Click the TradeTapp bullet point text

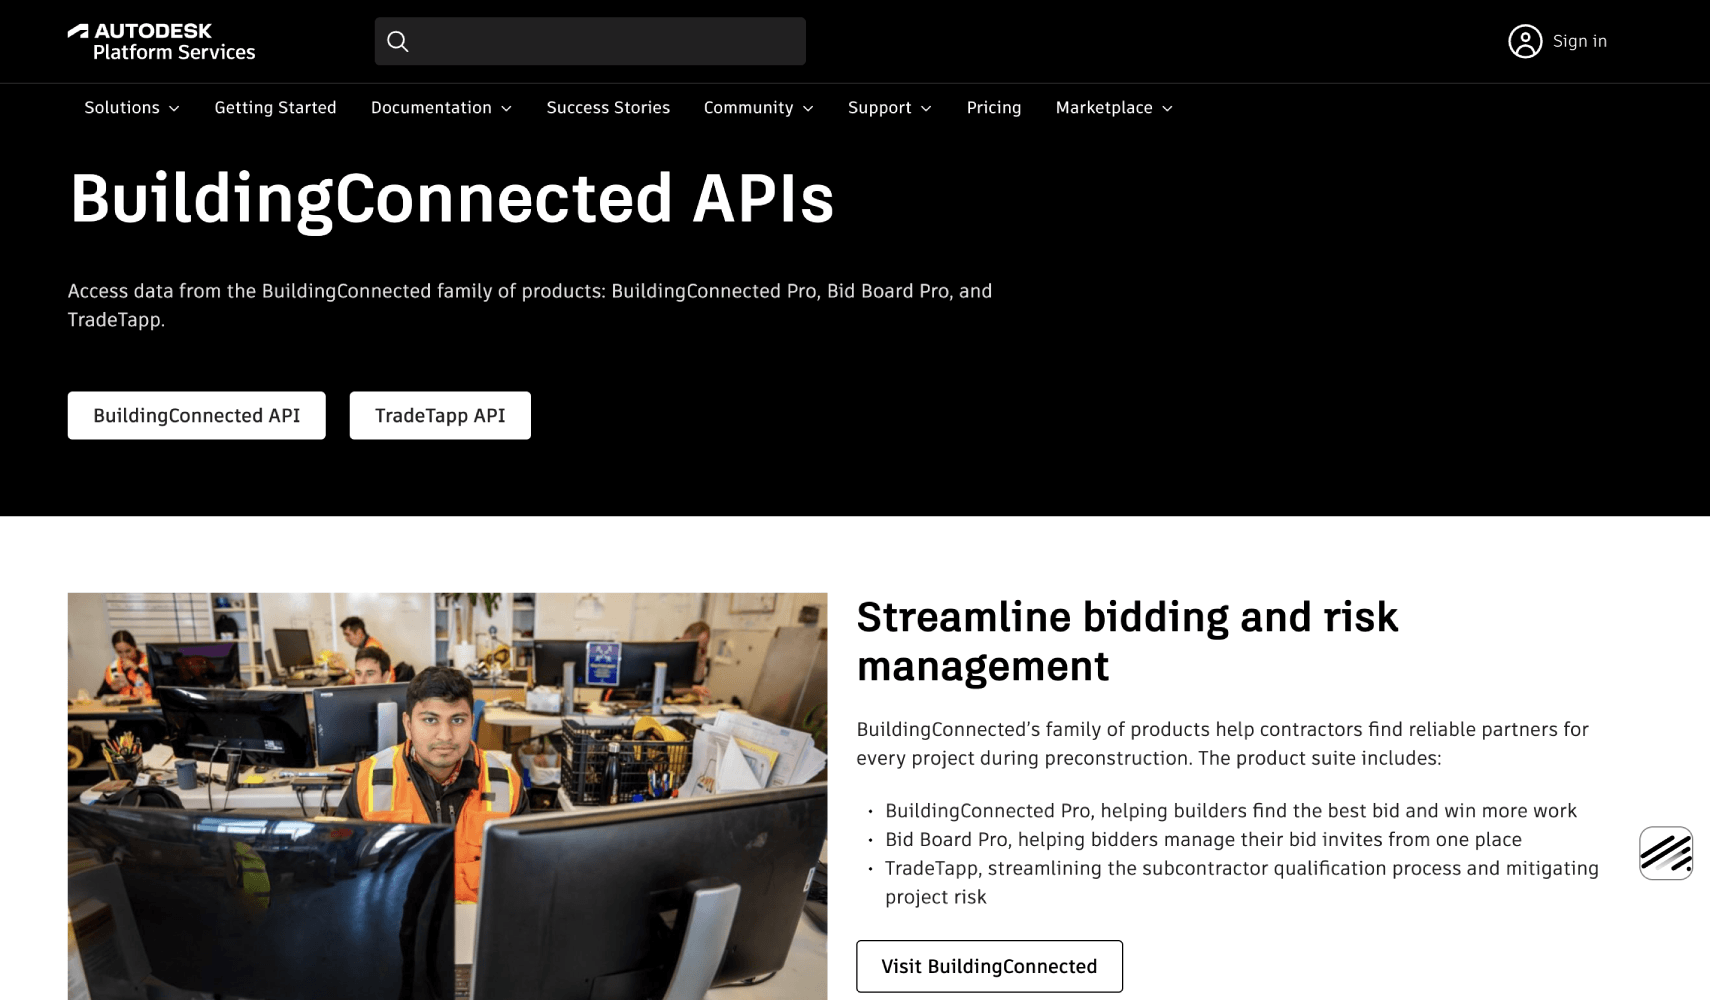[x=1242, y=883]
